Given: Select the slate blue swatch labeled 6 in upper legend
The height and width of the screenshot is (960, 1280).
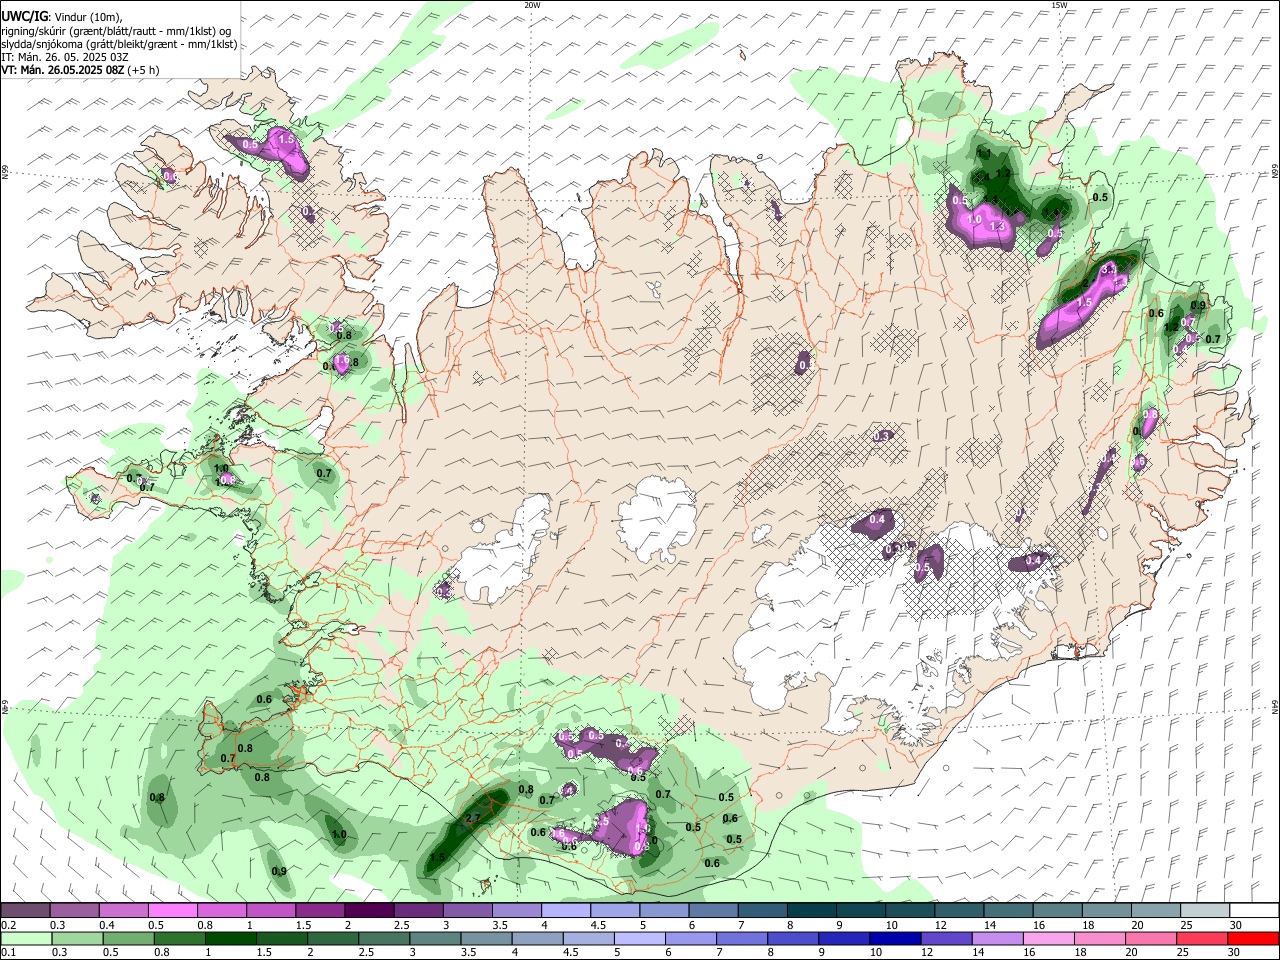Looking at the screenshot, I should [712, 911].
